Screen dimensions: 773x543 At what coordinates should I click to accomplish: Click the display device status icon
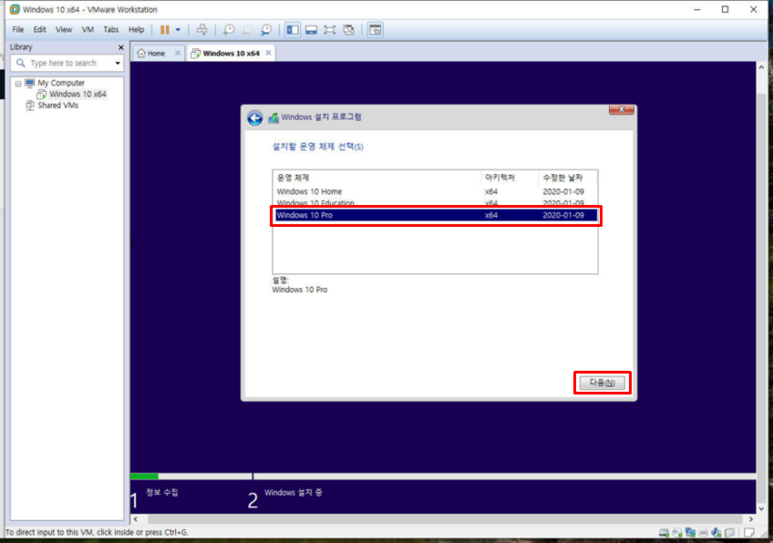[x=730, y=533]
